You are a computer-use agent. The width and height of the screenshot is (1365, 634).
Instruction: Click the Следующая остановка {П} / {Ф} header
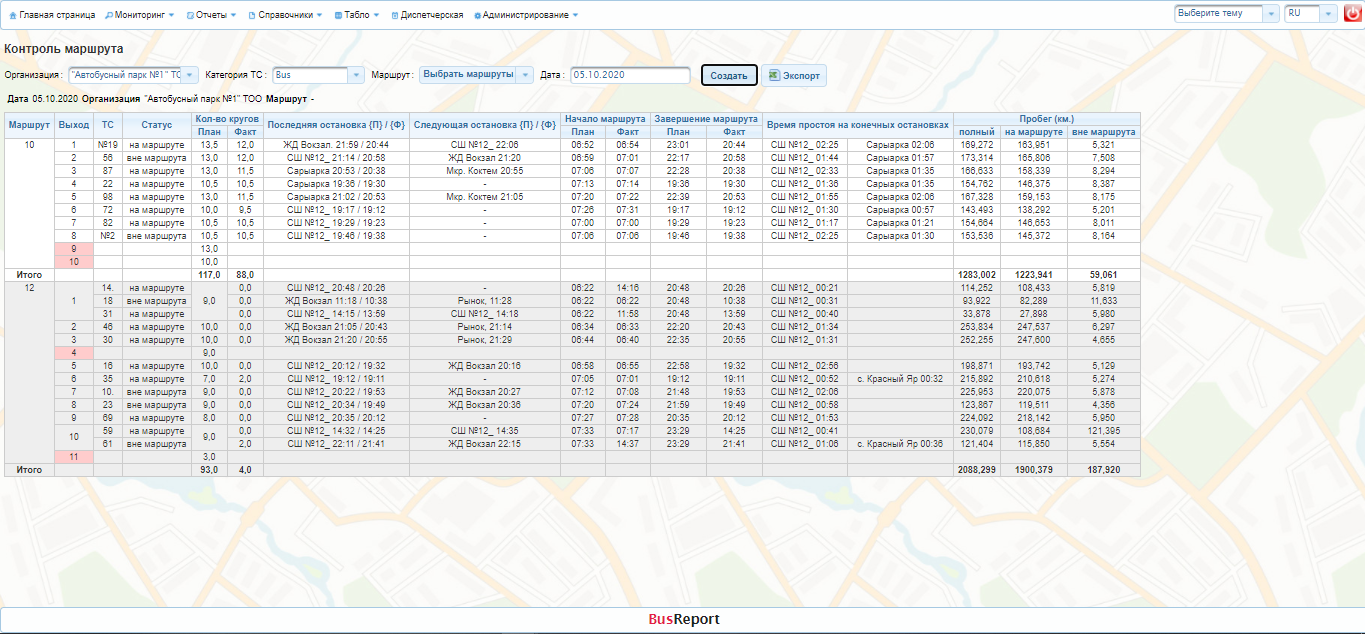click(485, 125)
